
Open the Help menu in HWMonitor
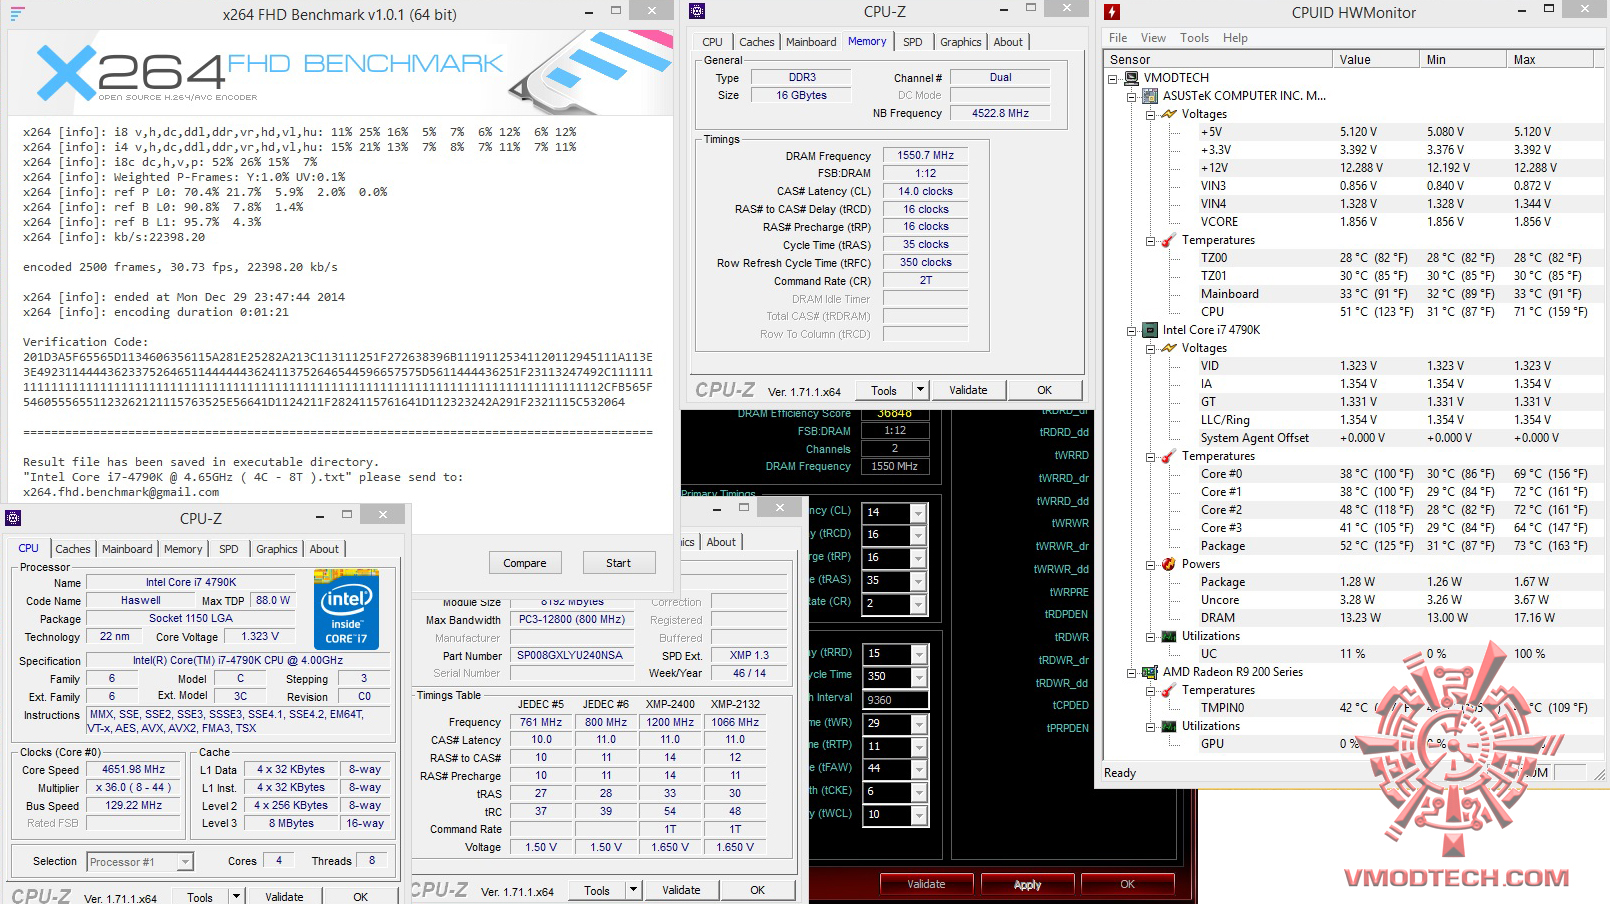pos(1235,38)
